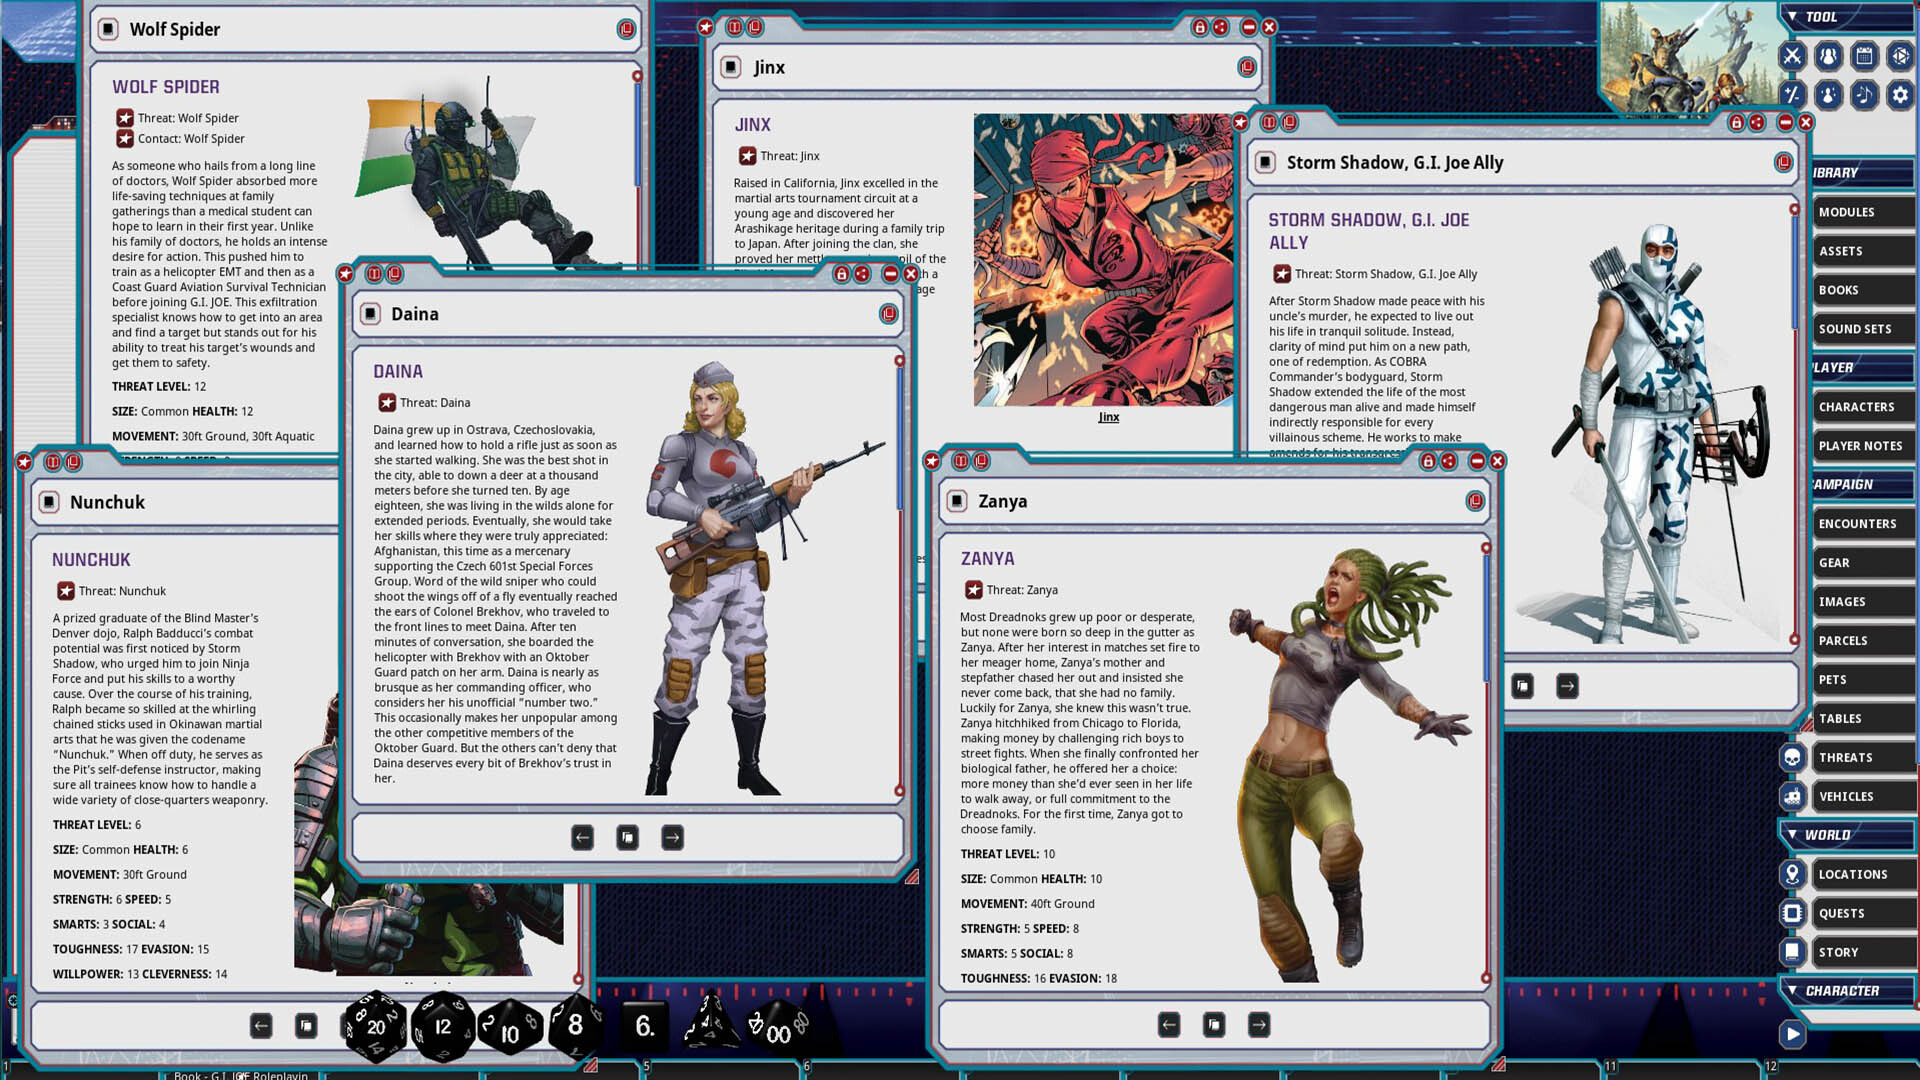Screen dimensions: 1920x1080
Task: Open Locations in the sidebar
Action: (x=1852, y=874)
